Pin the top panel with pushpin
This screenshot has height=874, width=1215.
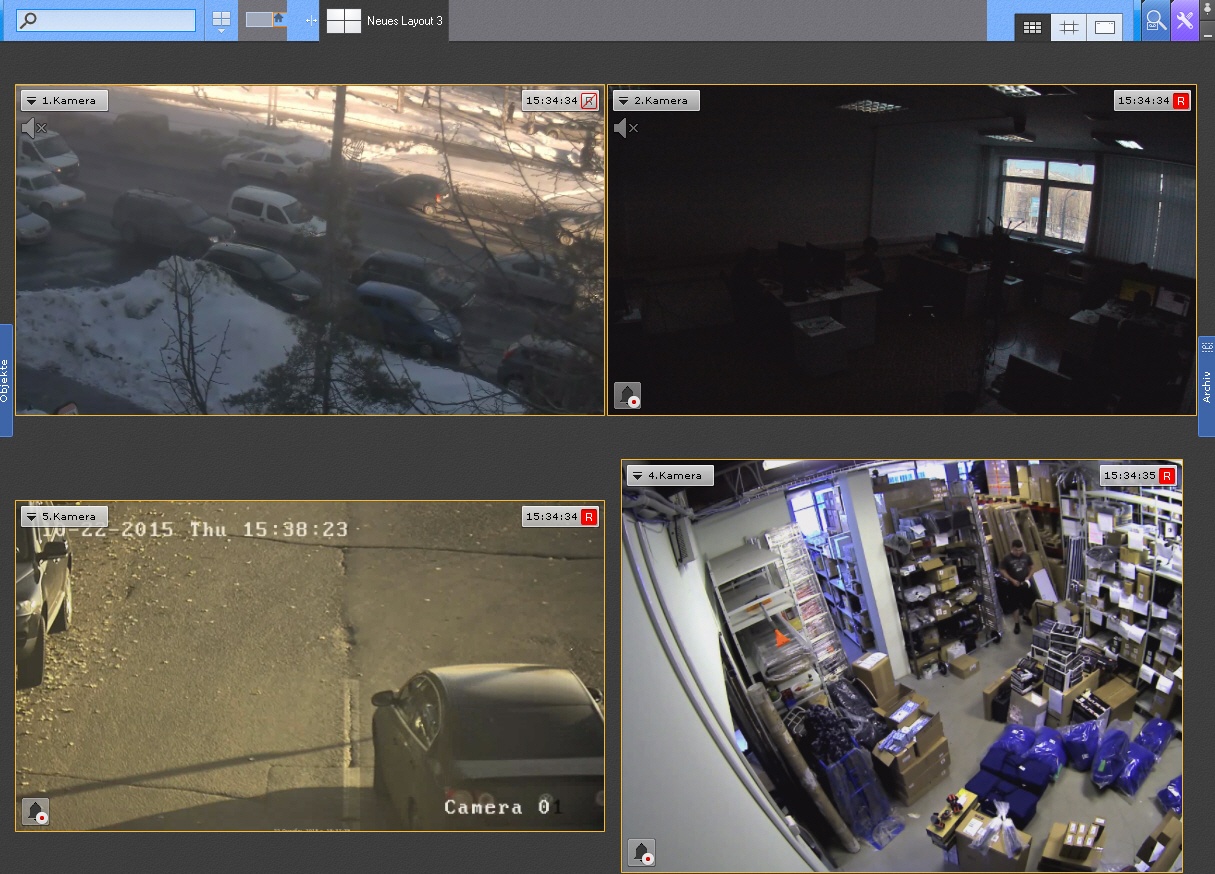coord(1207,6)
